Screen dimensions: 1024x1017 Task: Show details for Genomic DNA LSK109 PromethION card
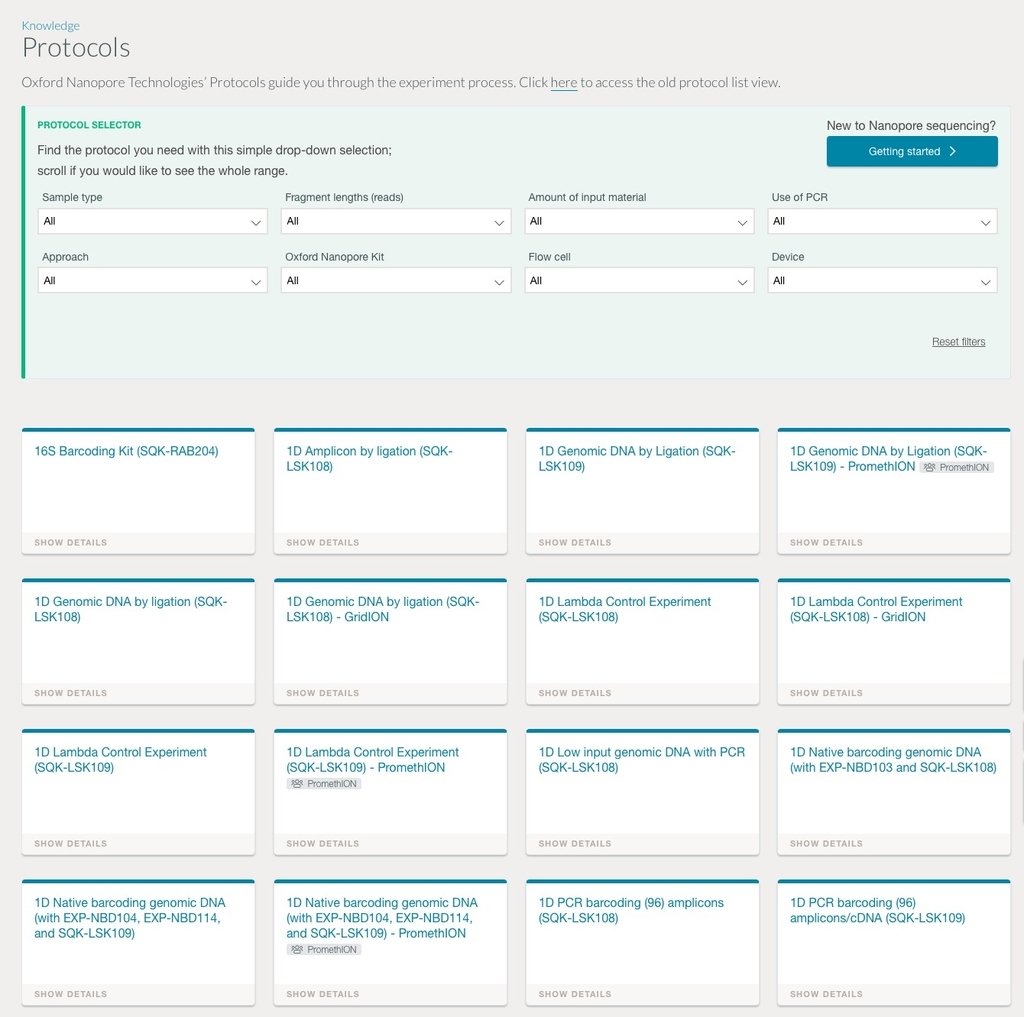pos(826,543)
